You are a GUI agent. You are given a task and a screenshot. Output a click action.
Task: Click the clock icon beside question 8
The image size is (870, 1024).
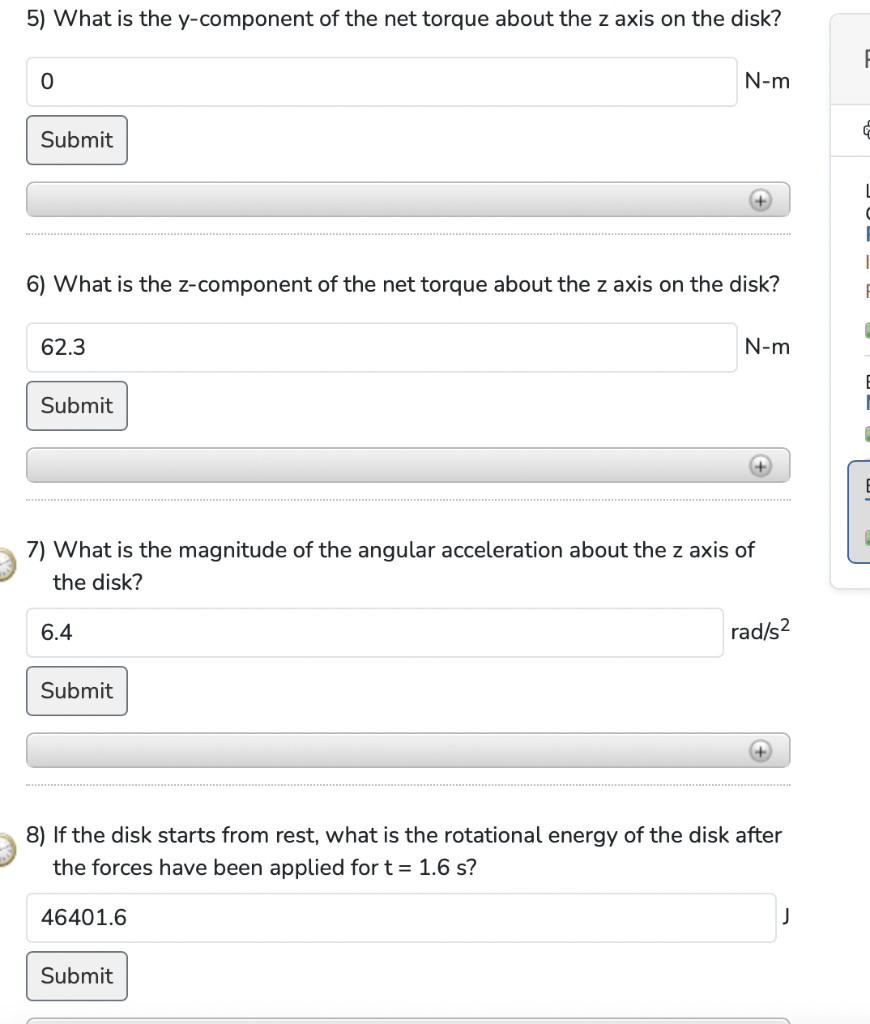tap(4, 851)
